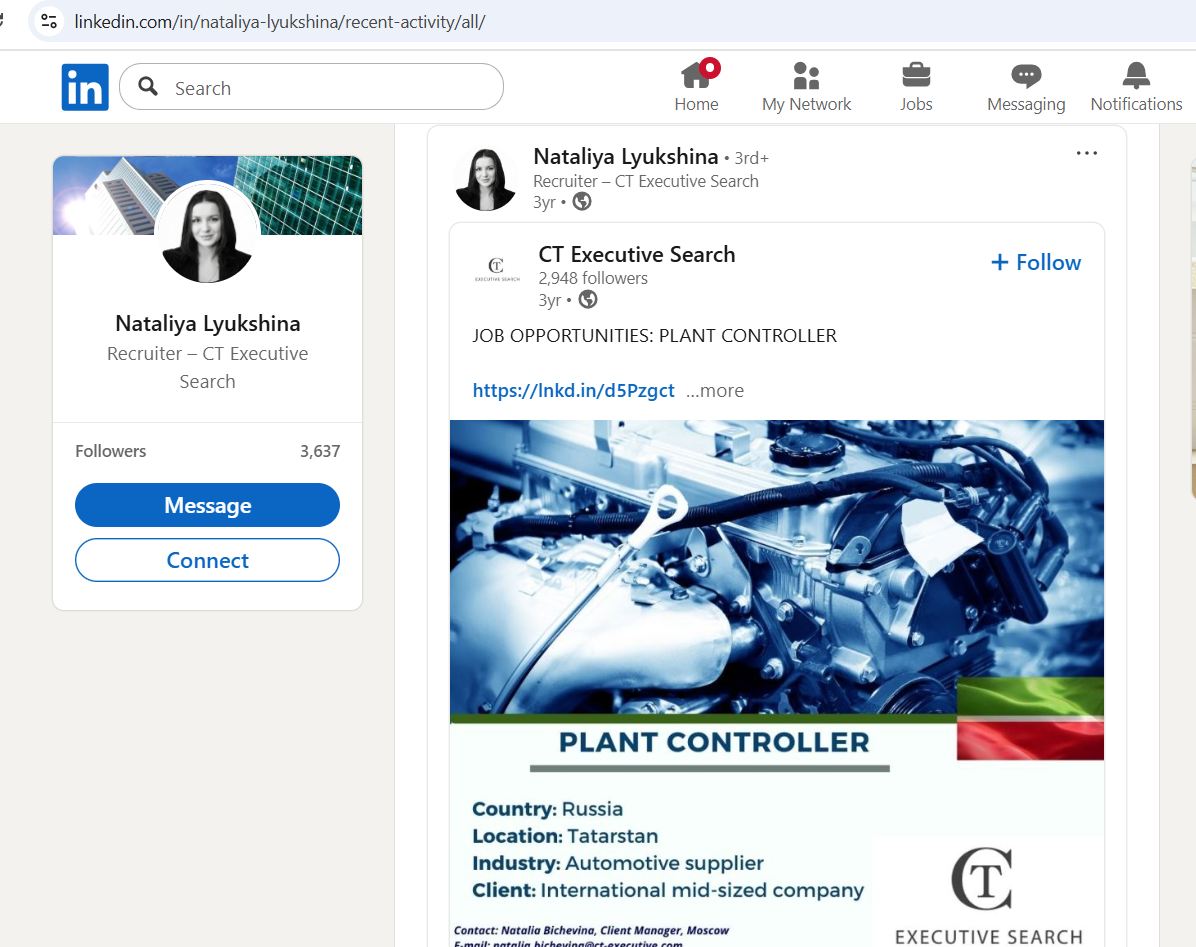The image size is (1196, 947).
Task: Open Messaging chat icon
Action: click(x=1025, y=76)
